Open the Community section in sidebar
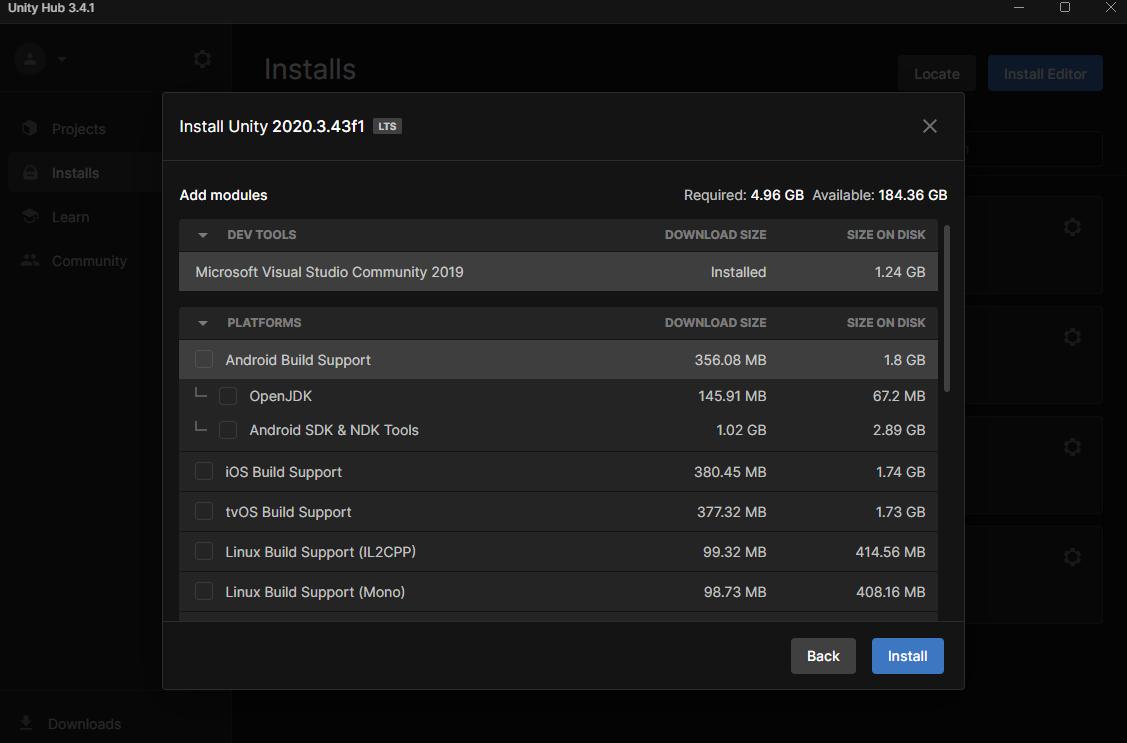 pyautogui.click(x=88, y=260)
